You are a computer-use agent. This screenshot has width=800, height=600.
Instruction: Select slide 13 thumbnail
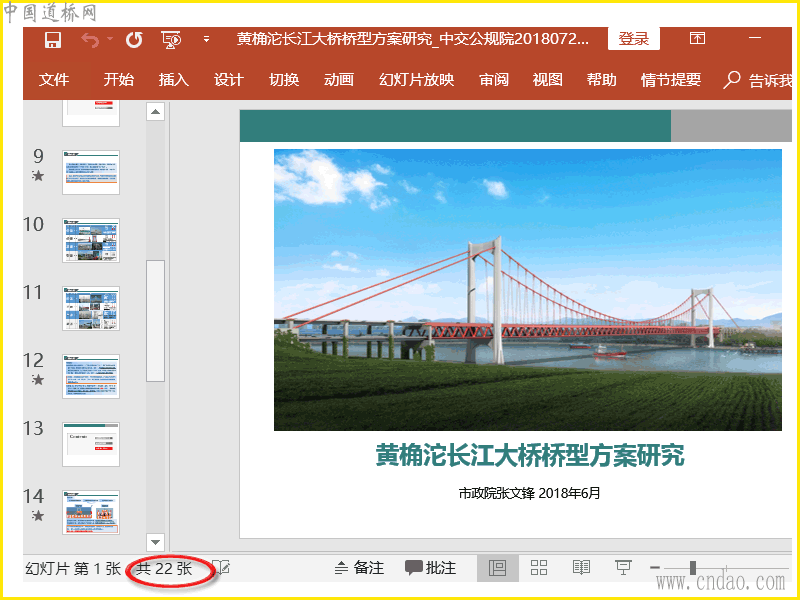click(91, 444)
